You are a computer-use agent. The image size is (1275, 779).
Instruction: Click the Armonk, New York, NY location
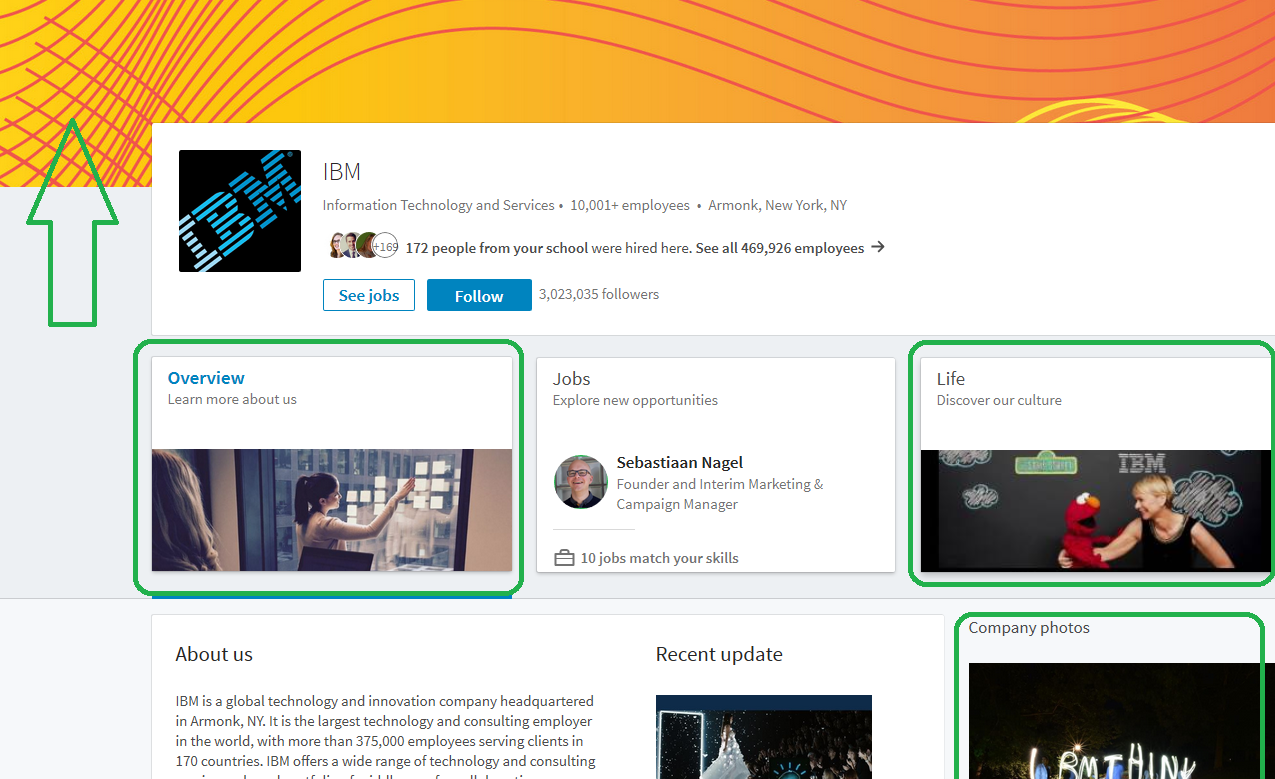(x=778, y=205)
